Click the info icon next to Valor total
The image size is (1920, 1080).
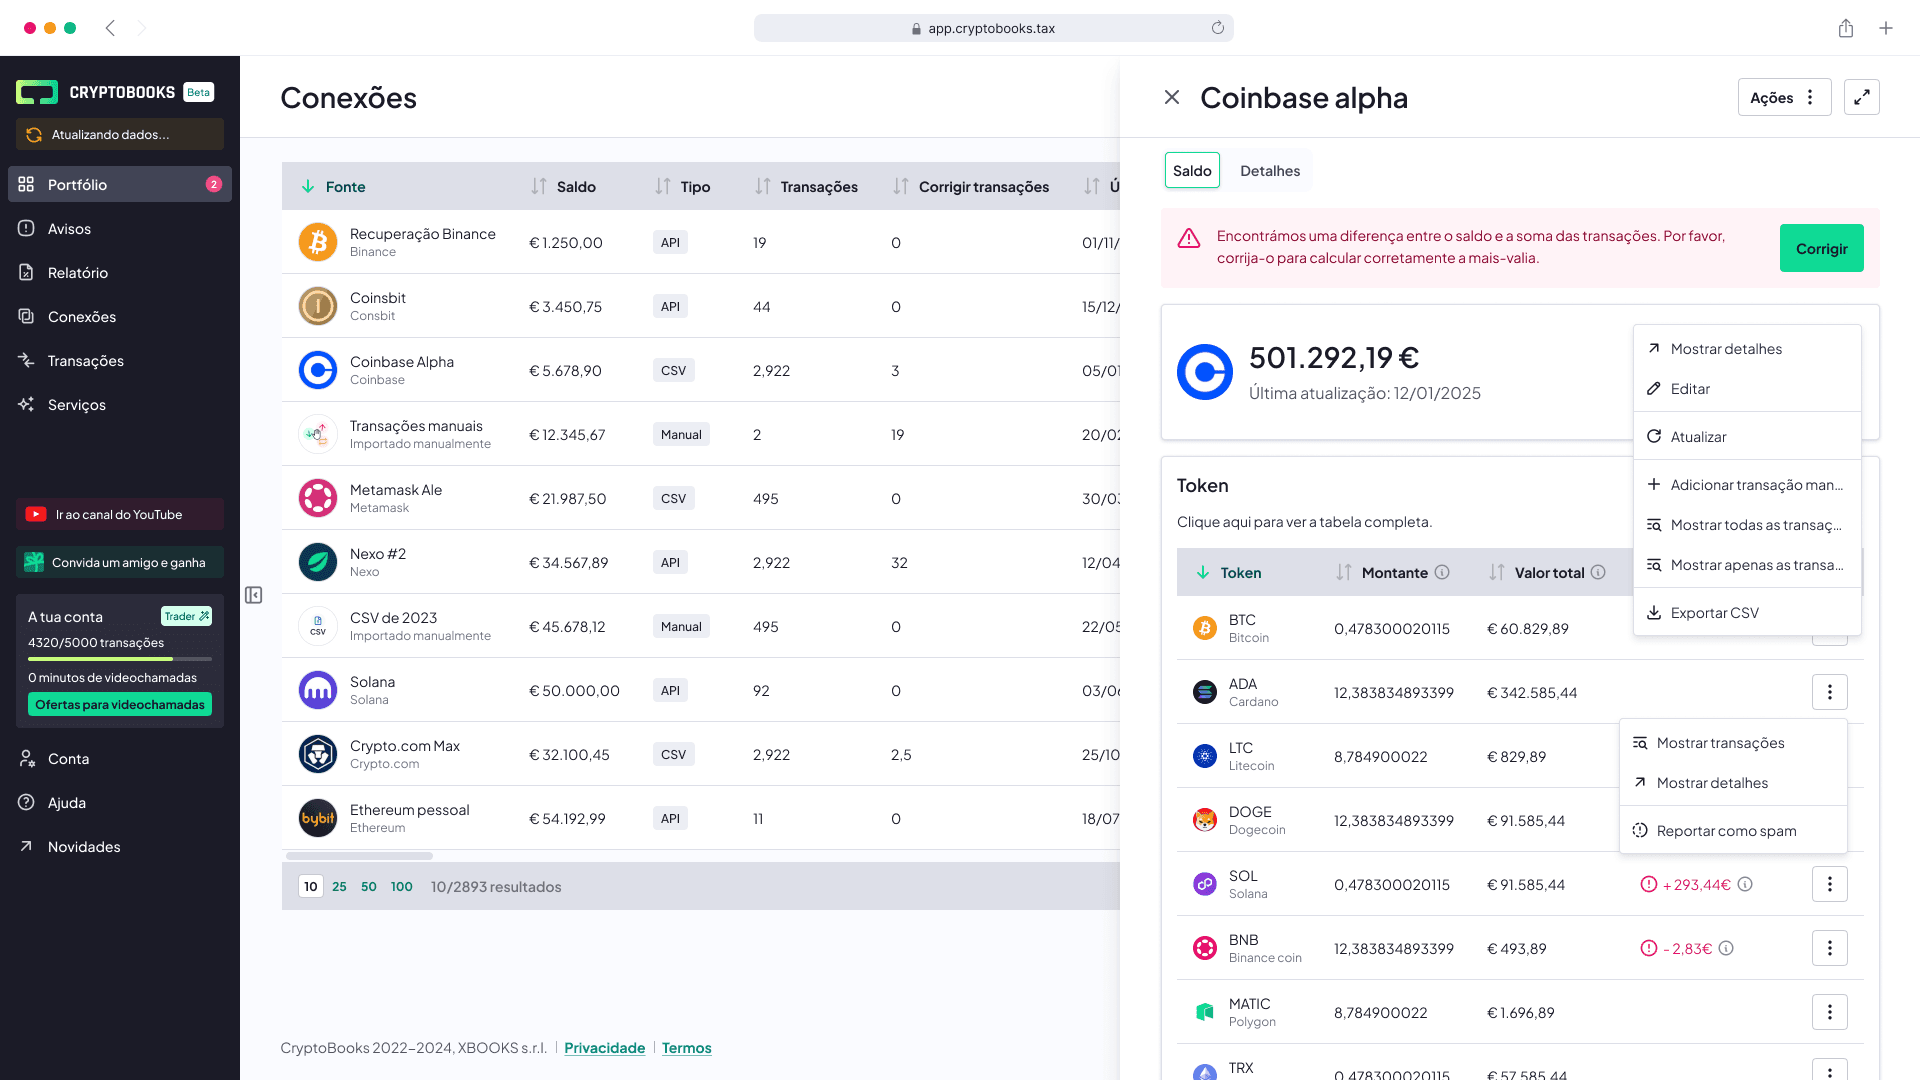[1598, 572]
